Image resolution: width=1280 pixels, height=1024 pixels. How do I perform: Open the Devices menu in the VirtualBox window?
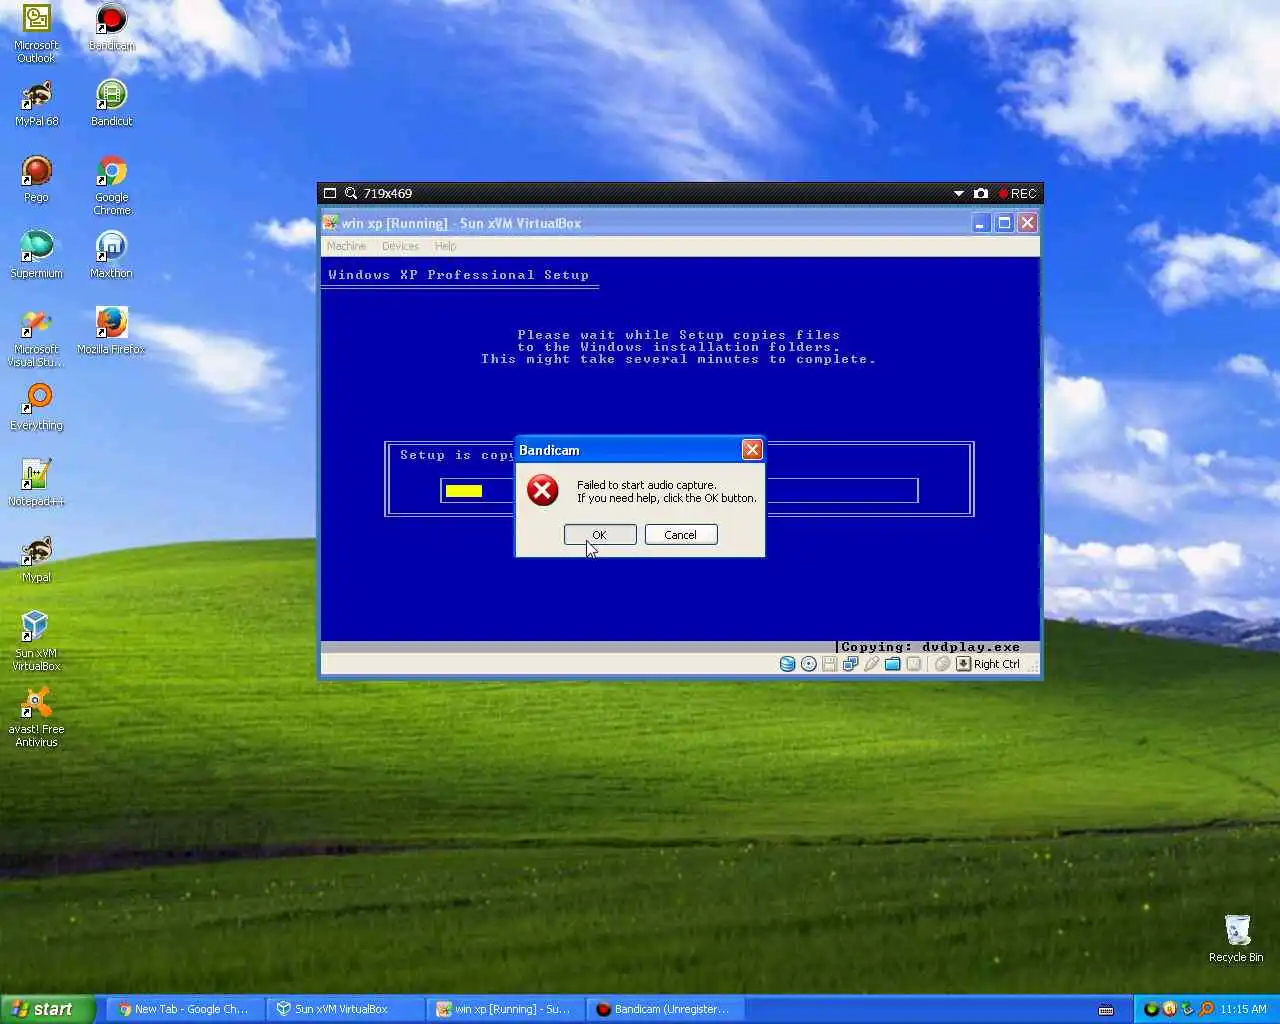tap(400, 246)
